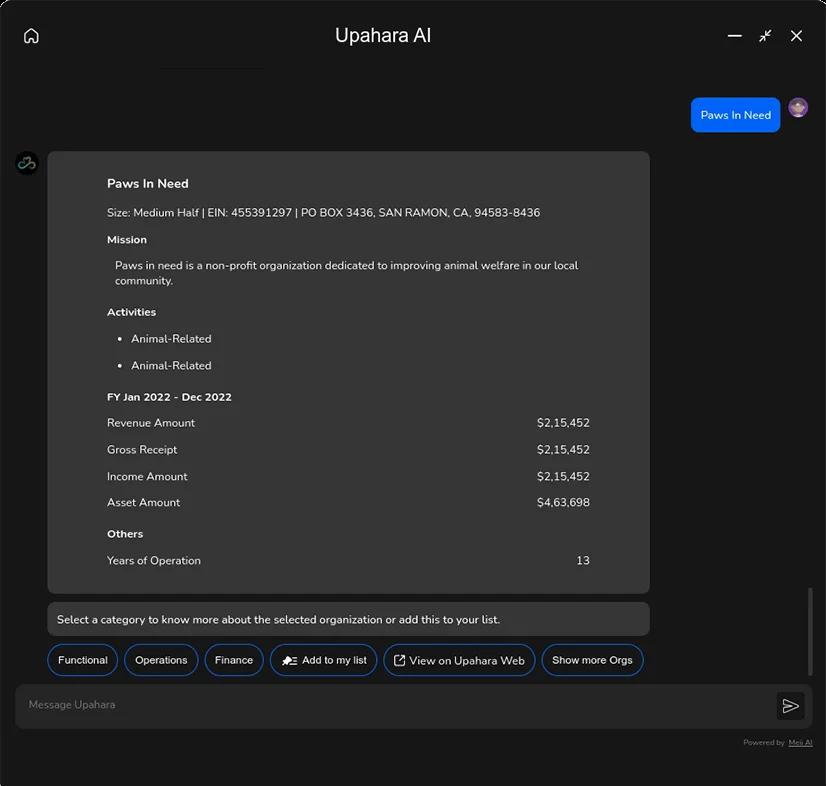Click the Asset Amount value $4,63,698
This screenshot has width=826, height=786.
point(563,503)
